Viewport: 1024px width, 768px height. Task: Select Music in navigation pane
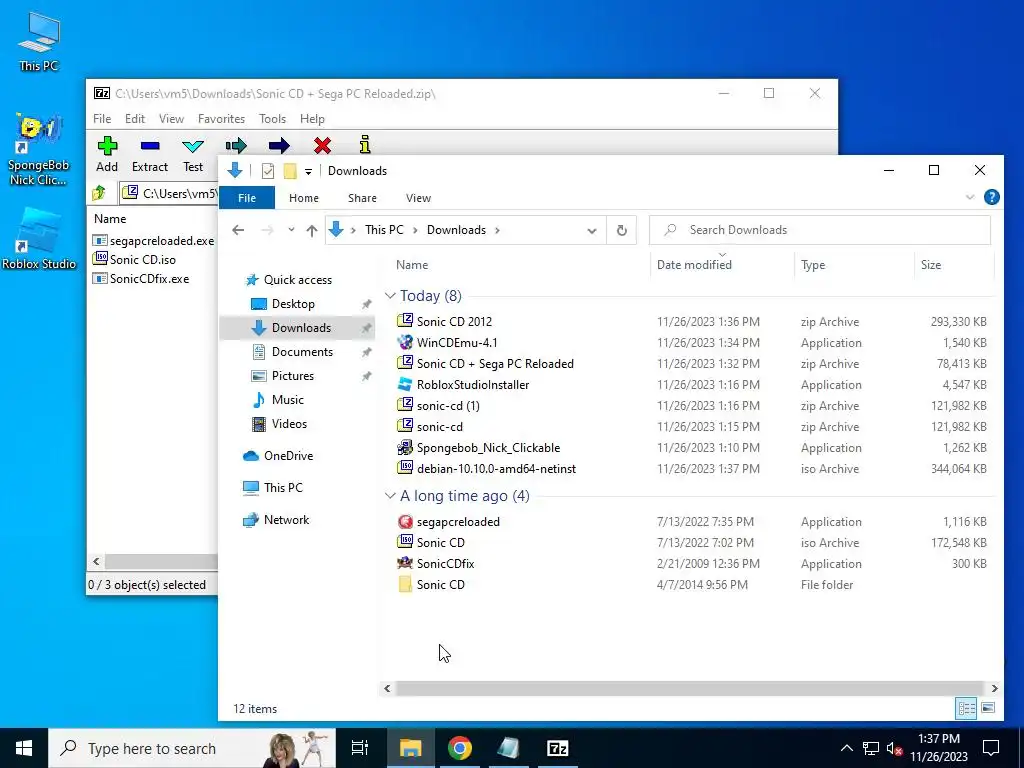point(287,400)
